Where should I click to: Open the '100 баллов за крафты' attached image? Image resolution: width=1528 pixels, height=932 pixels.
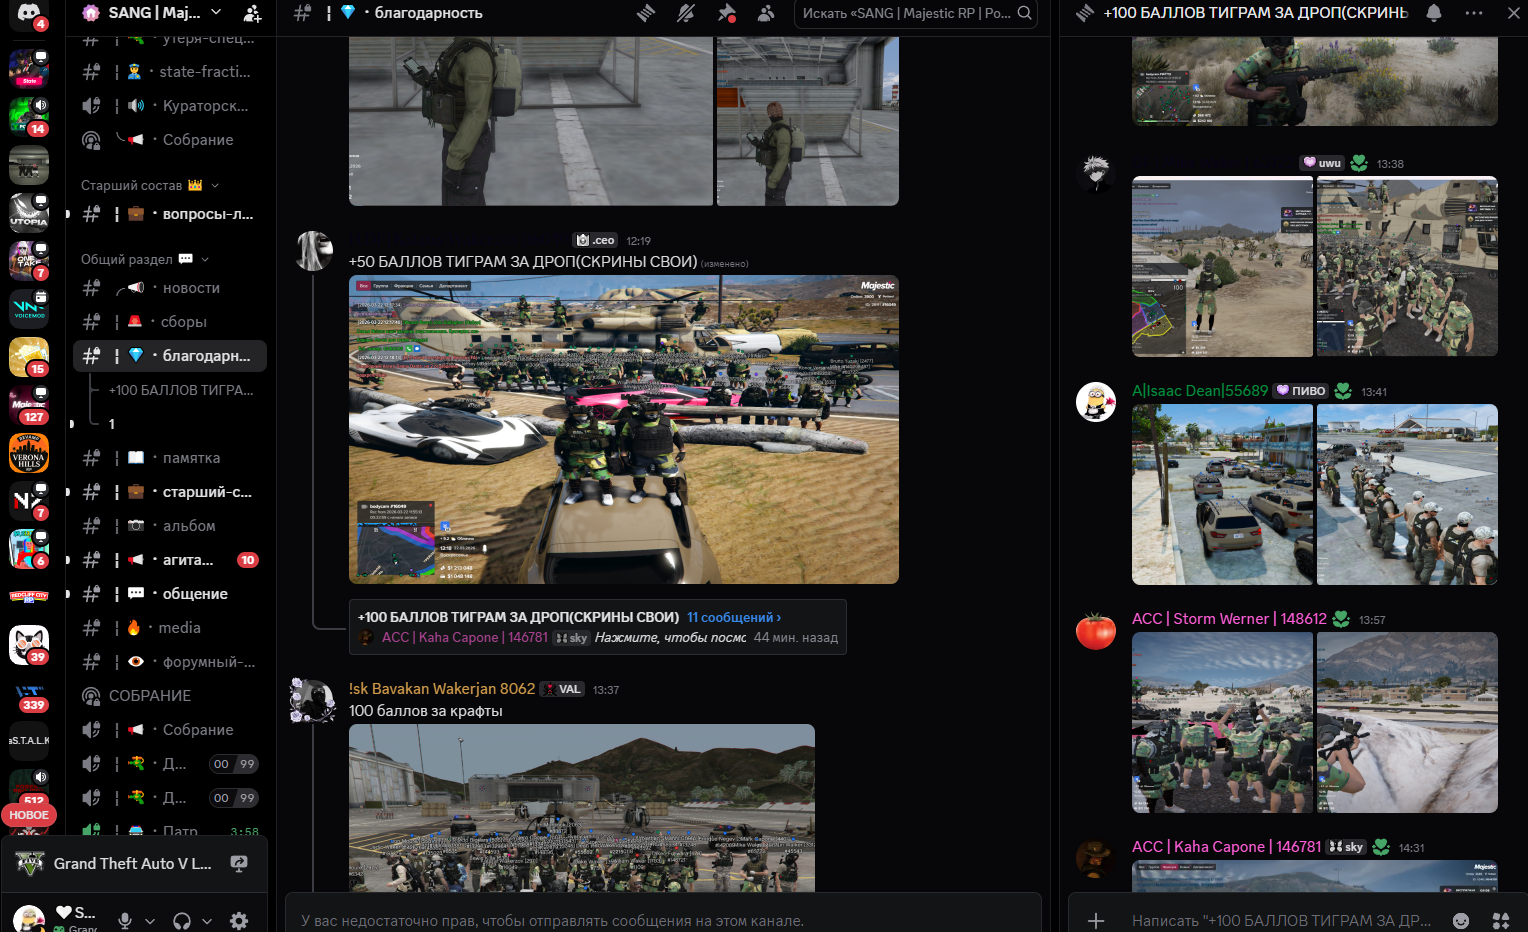tap(582, 808)
